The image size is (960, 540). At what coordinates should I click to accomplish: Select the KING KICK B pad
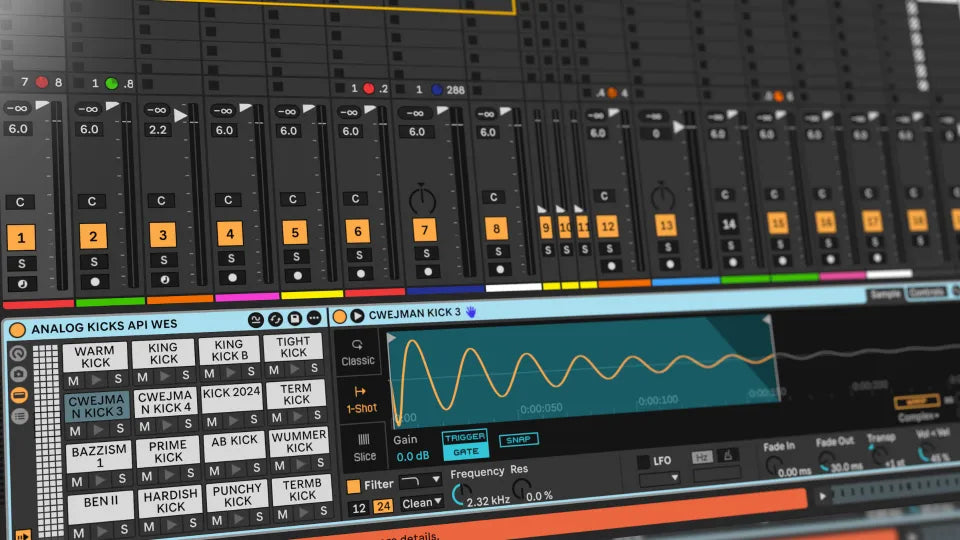point(228,350)
